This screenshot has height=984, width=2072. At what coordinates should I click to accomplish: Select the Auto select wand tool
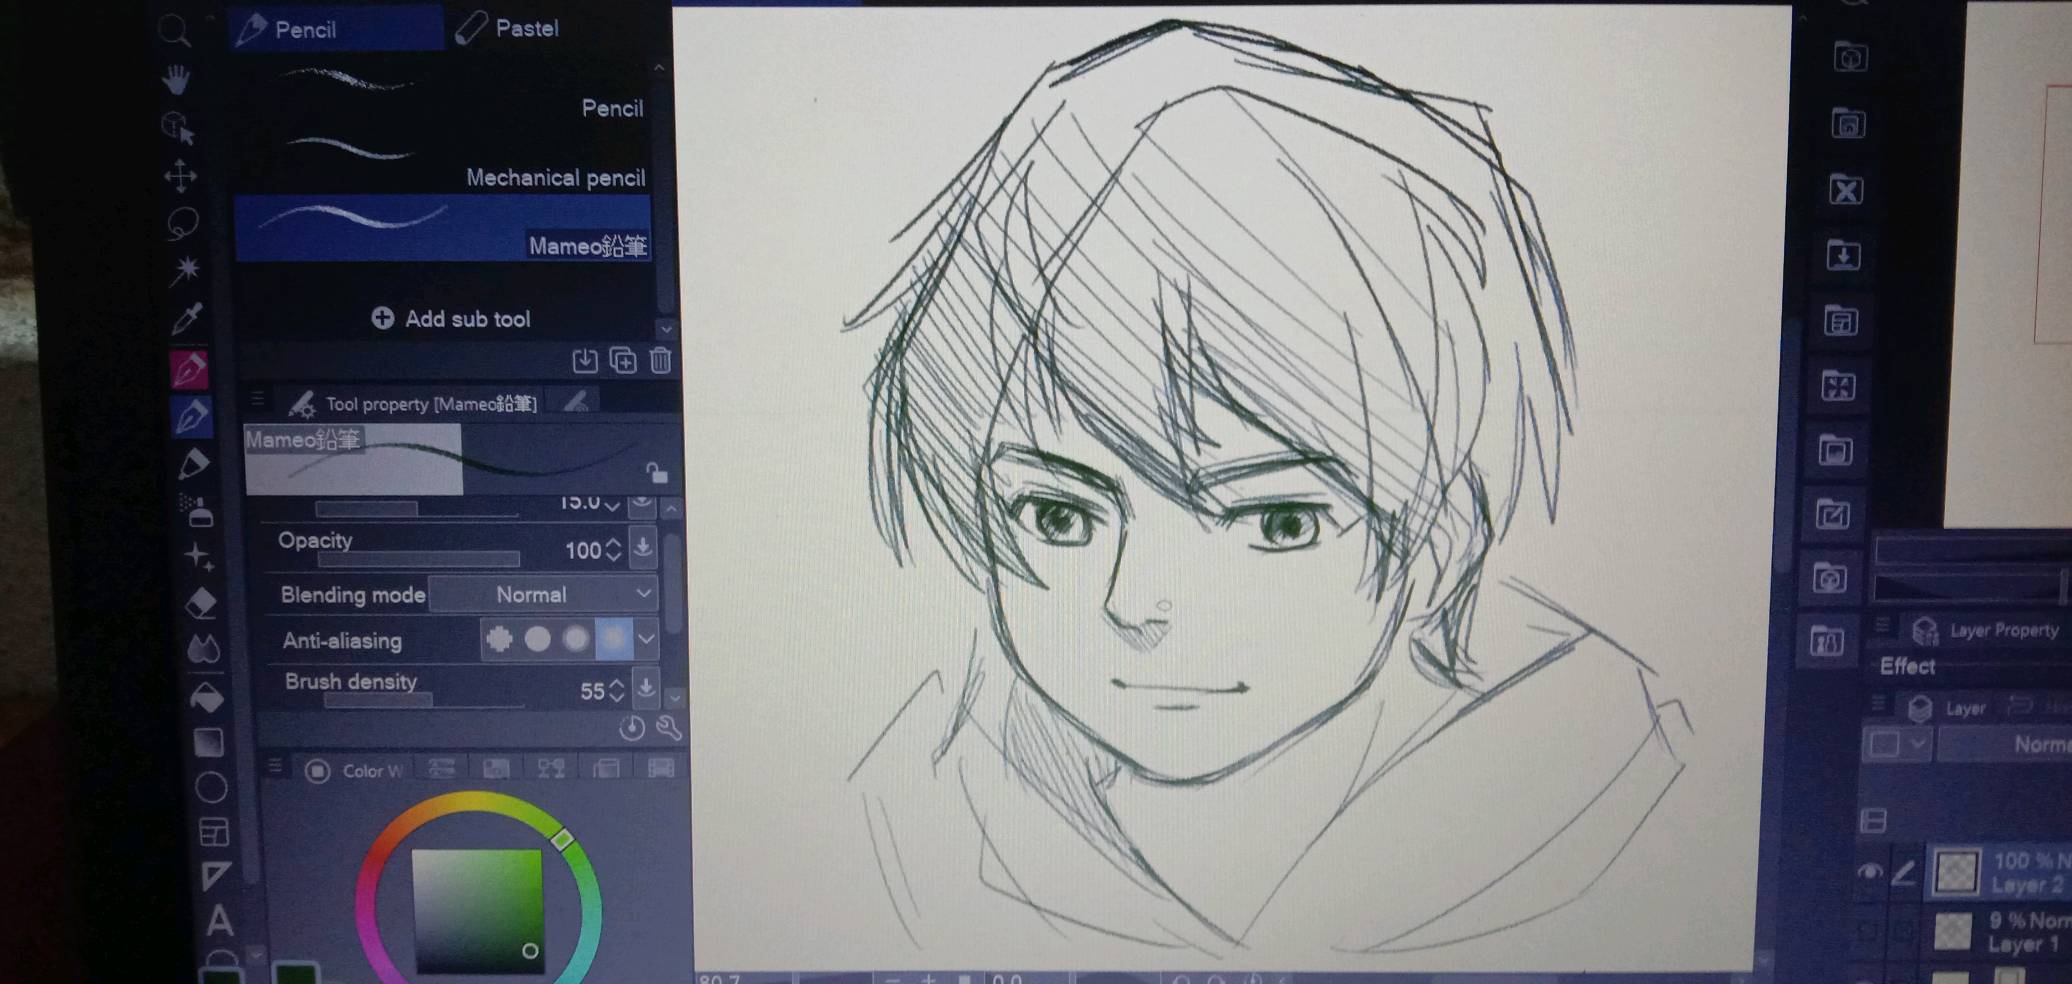(185, 270)
